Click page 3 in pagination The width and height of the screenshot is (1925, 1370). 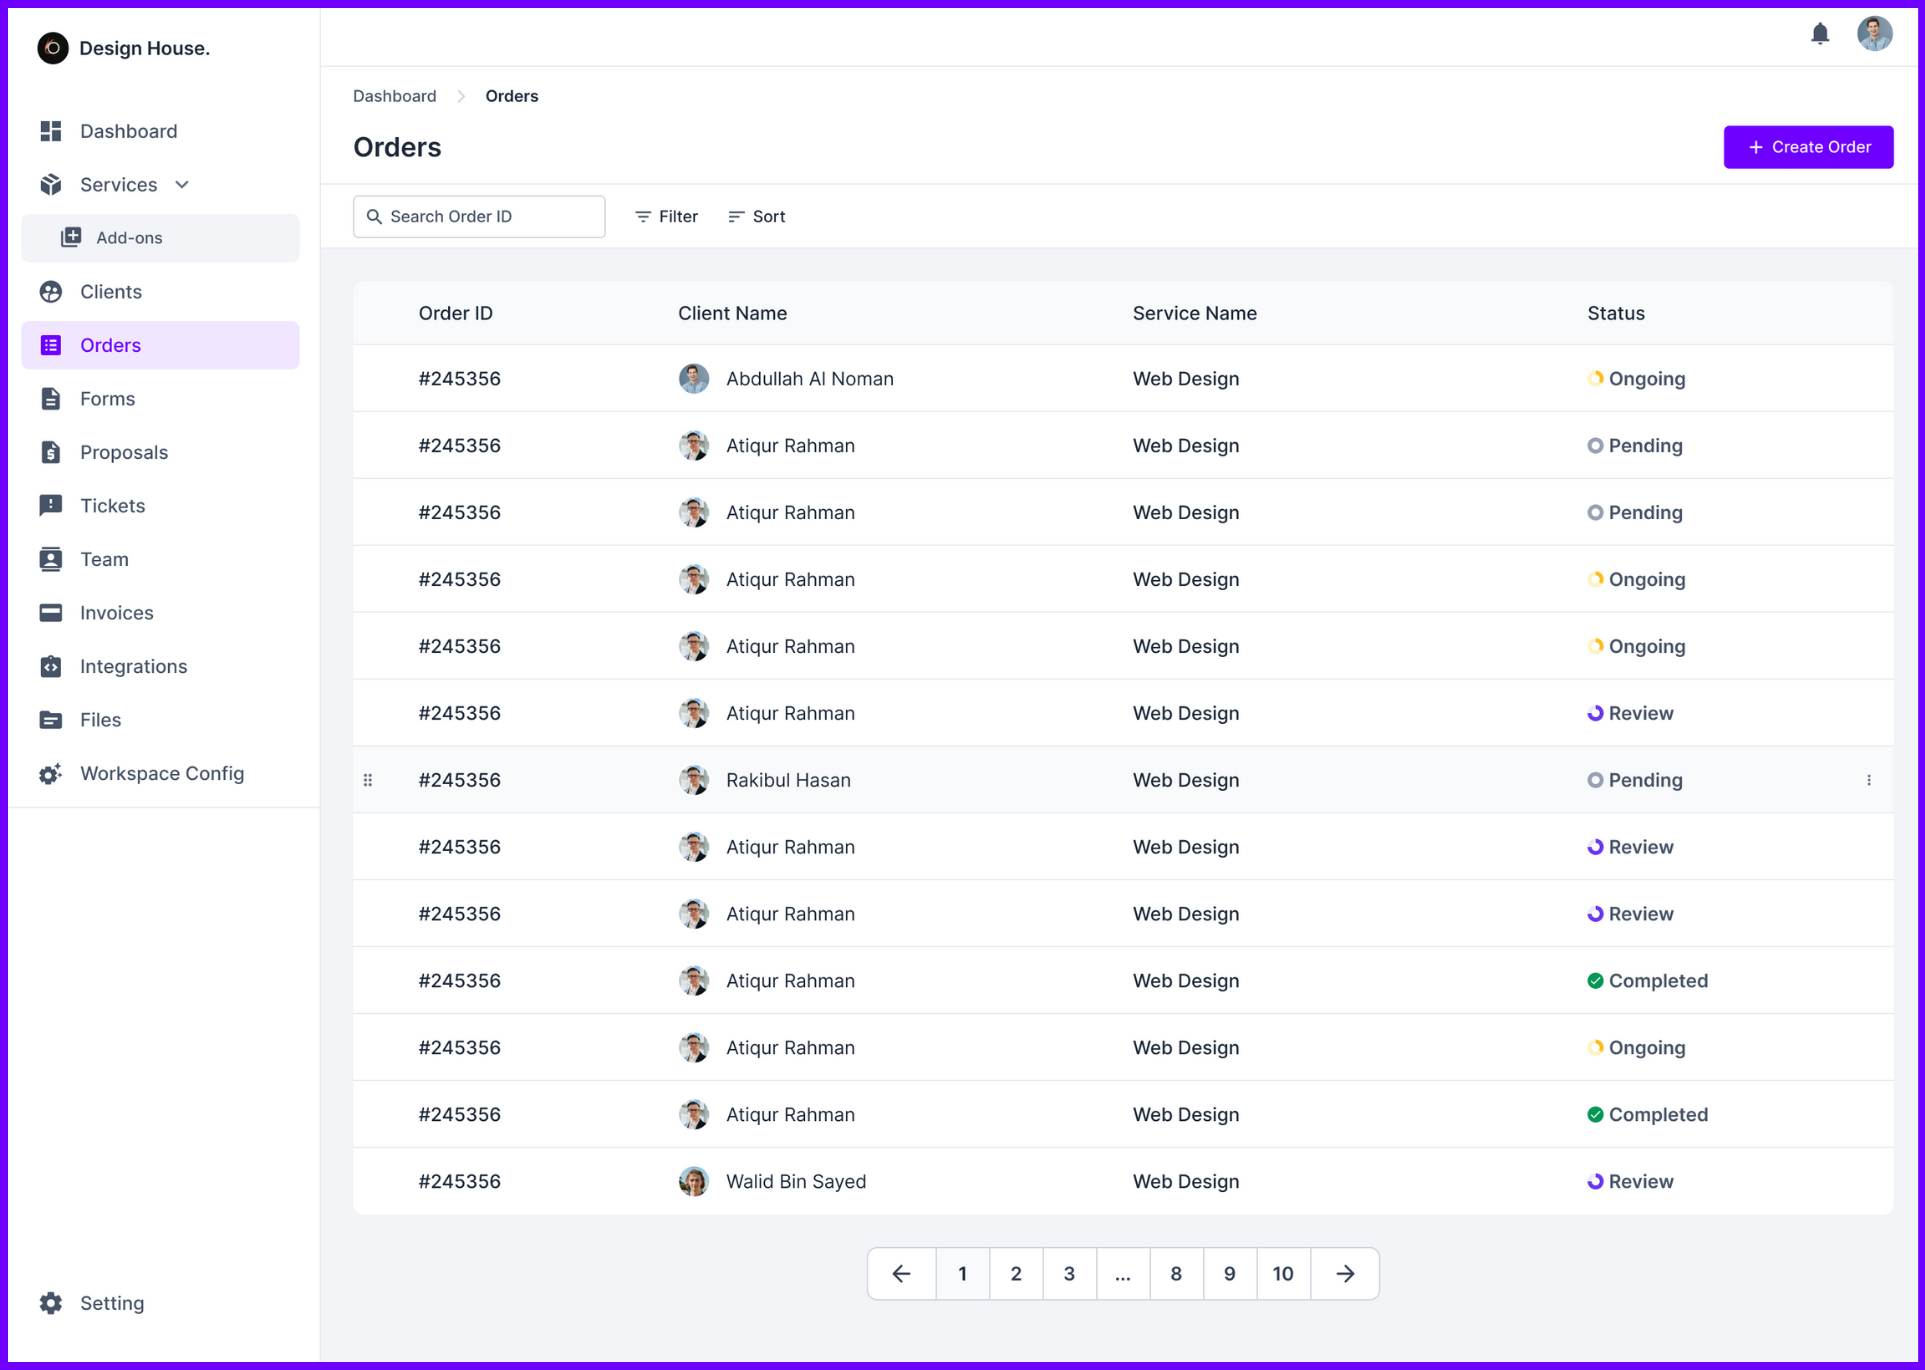[x=1069, y=1273]
